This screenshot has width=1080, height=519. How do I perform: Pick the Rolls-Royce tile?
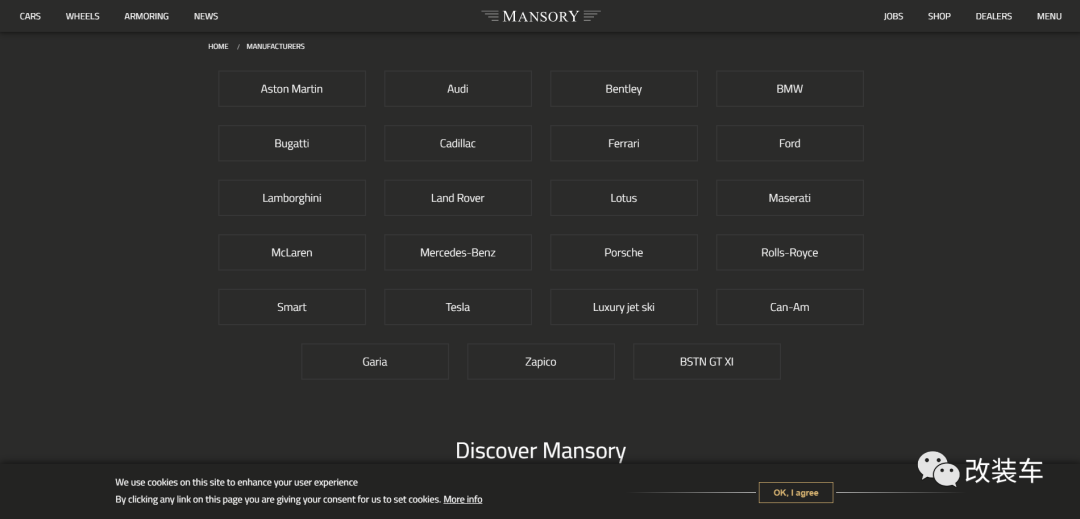[790, 253]
